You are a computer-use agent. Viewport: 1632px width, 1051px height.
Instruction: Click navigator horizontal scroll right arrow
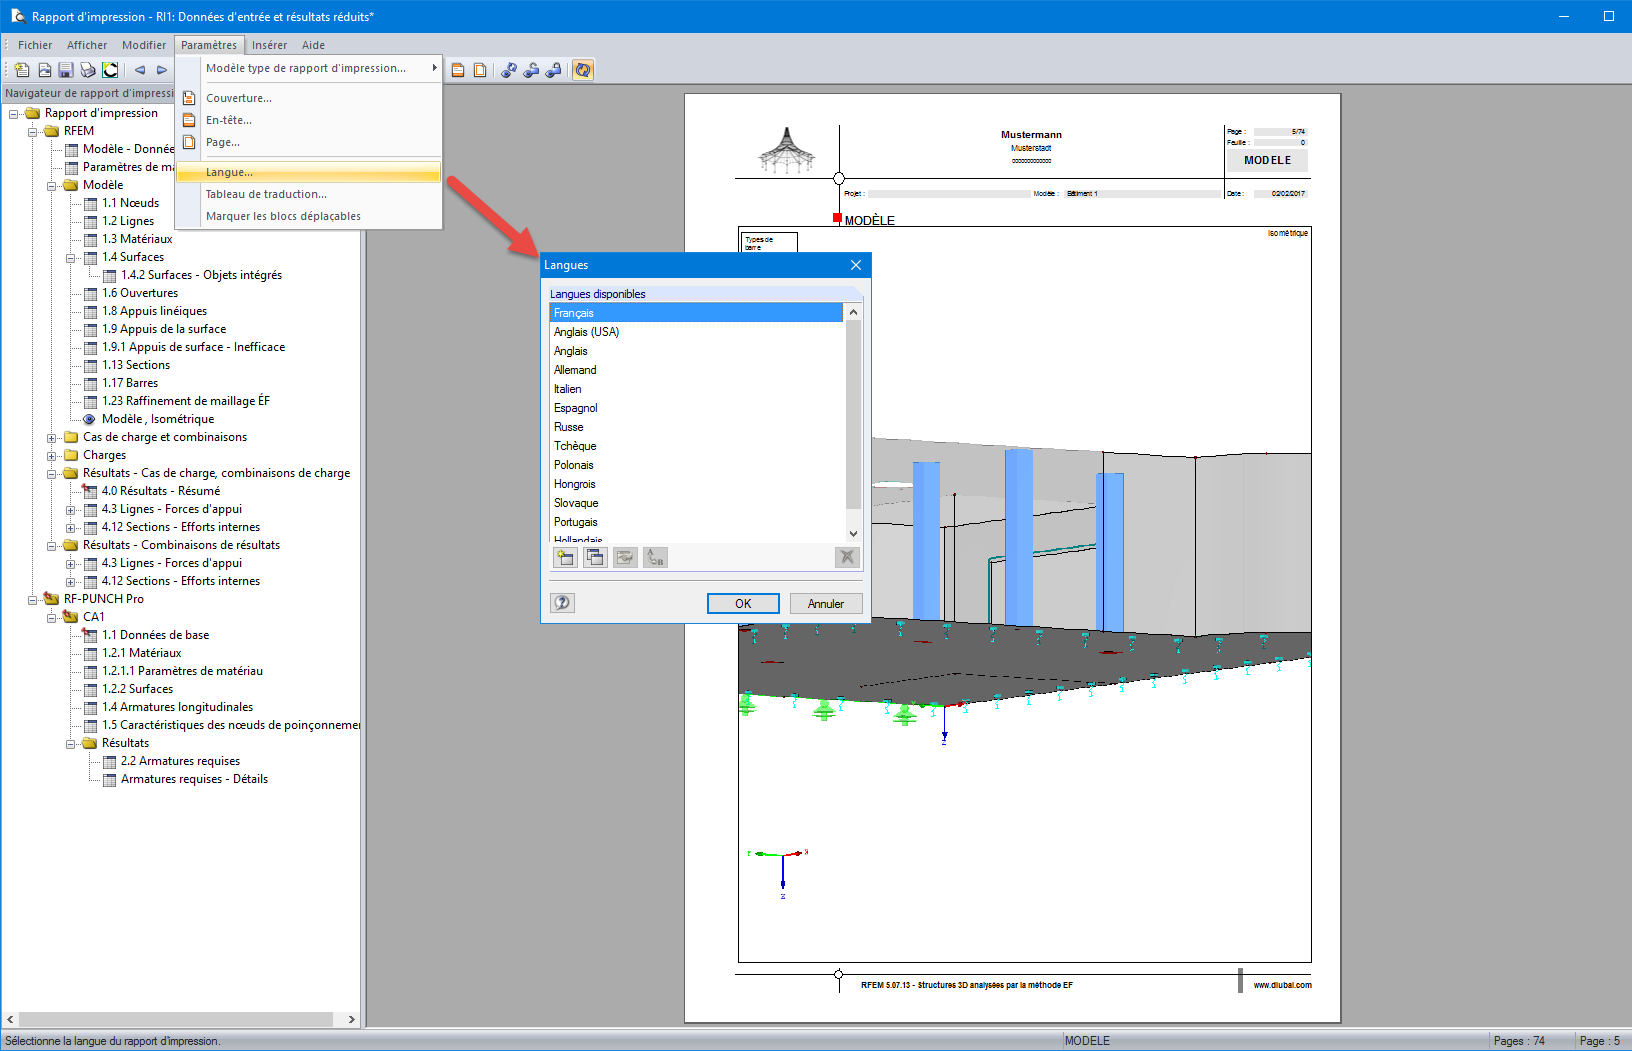pos(351,1019)
